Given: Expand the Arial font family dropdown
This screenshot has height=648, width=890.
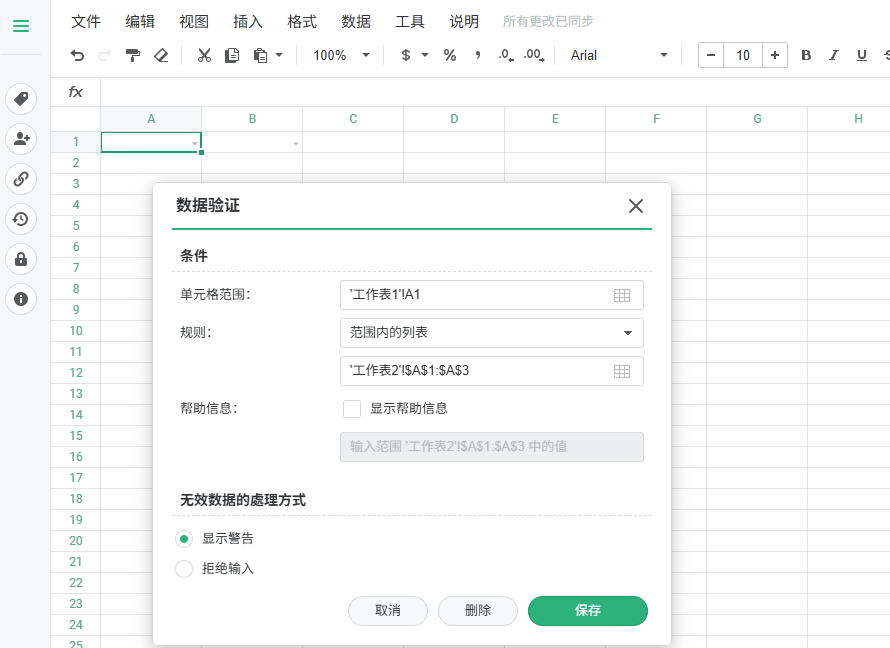Looking at the screenshot, I should click(x=620, y=56).
